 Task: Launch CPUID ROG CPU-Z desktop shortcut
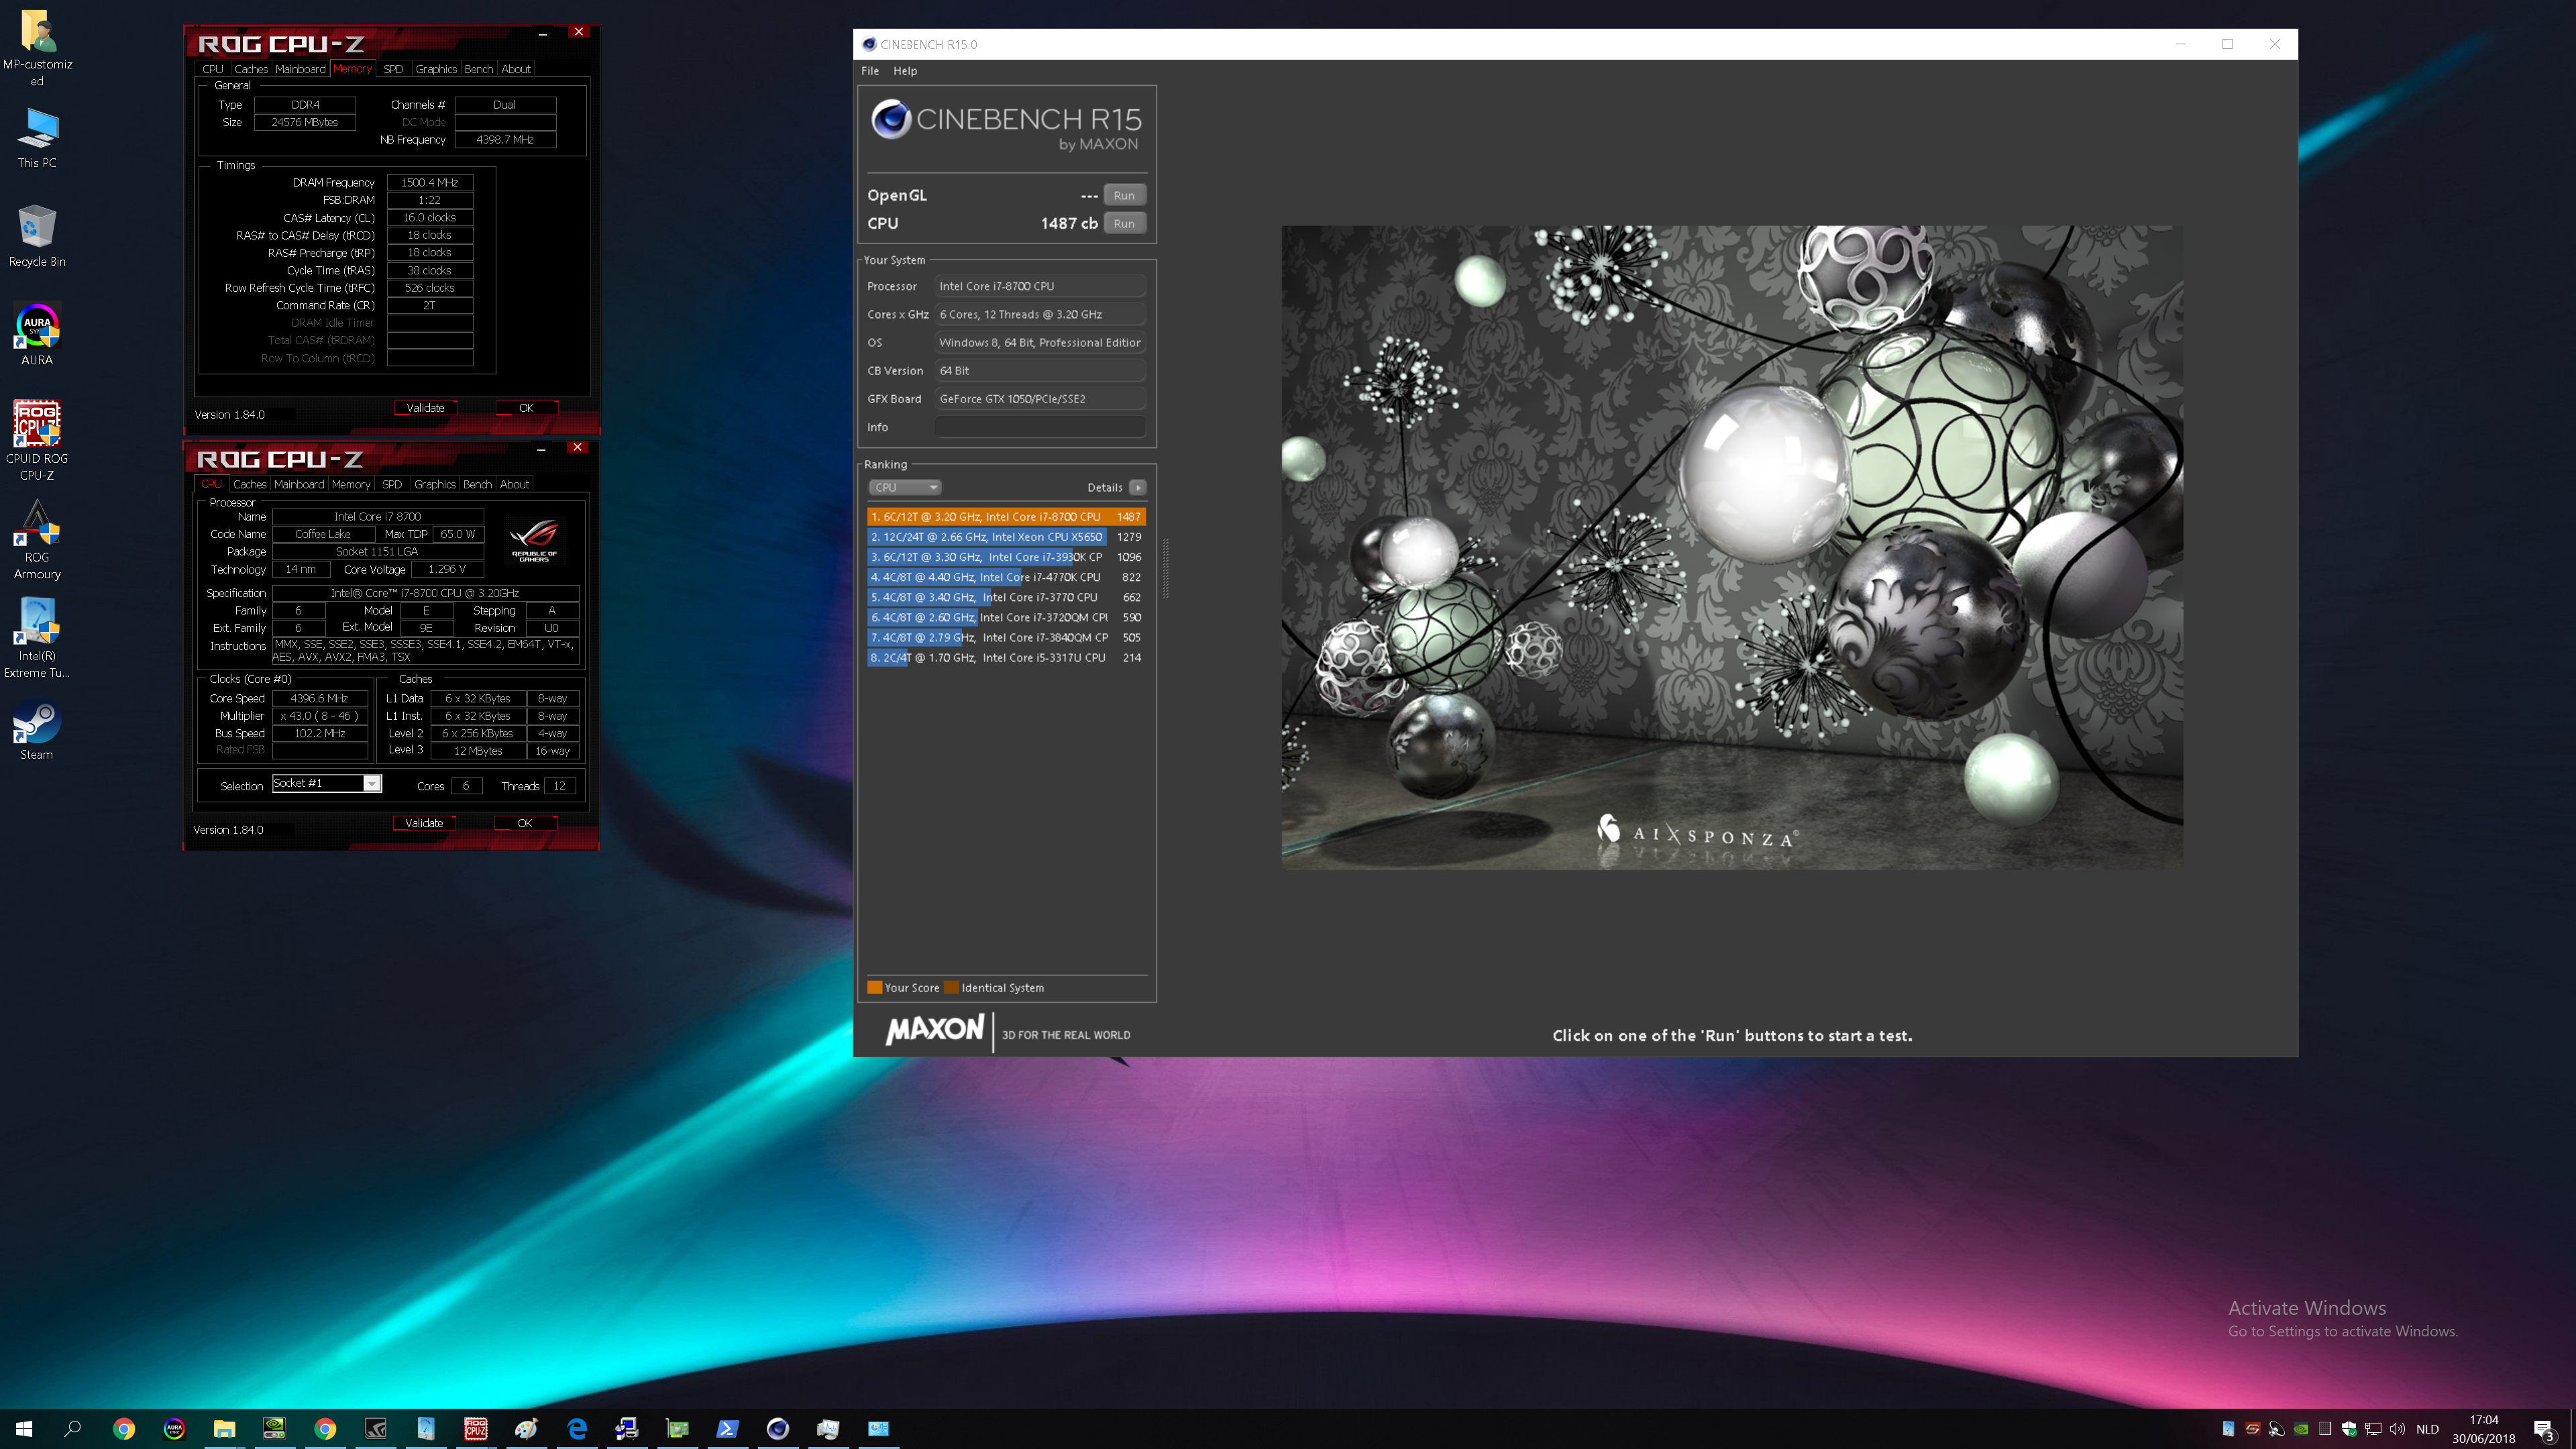coord(37,440)
